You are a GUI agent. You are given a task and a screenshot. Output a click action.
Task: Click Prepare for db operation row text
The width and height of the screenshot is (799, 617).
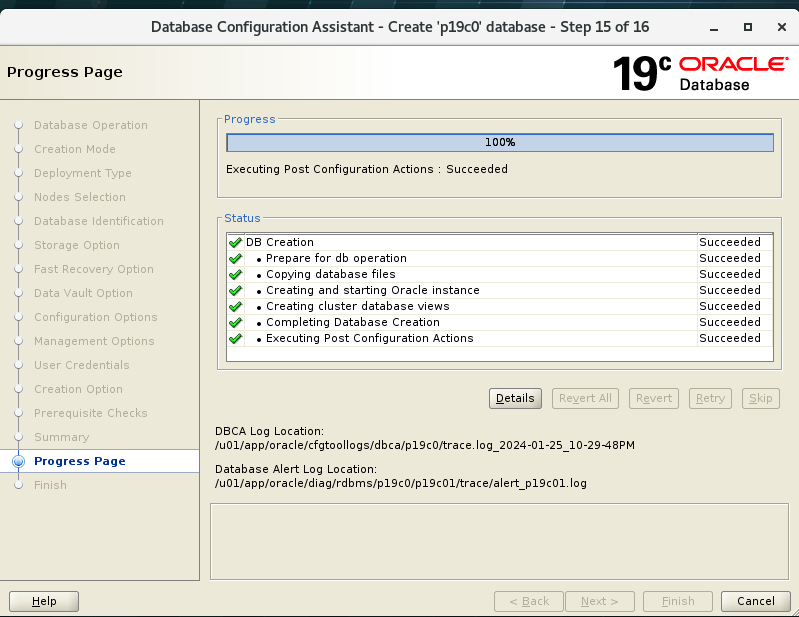coord(336,258)
